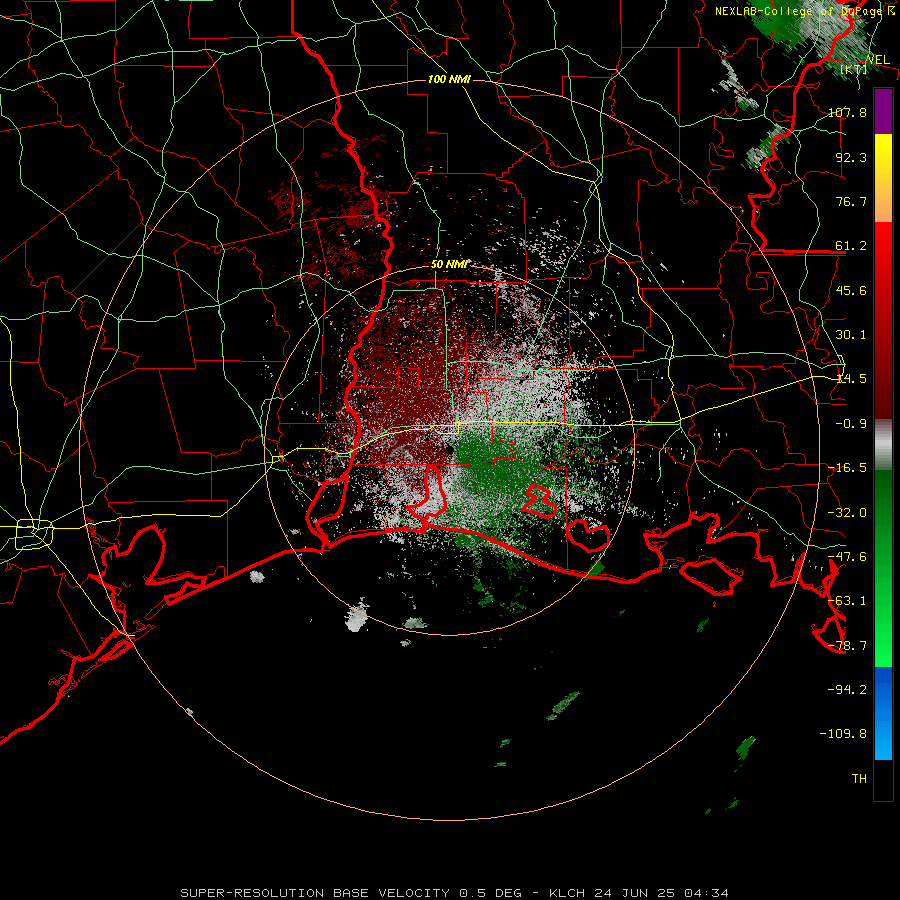Click the "[KT]" units label
The image size is (900, 900).
click(854, 69)
